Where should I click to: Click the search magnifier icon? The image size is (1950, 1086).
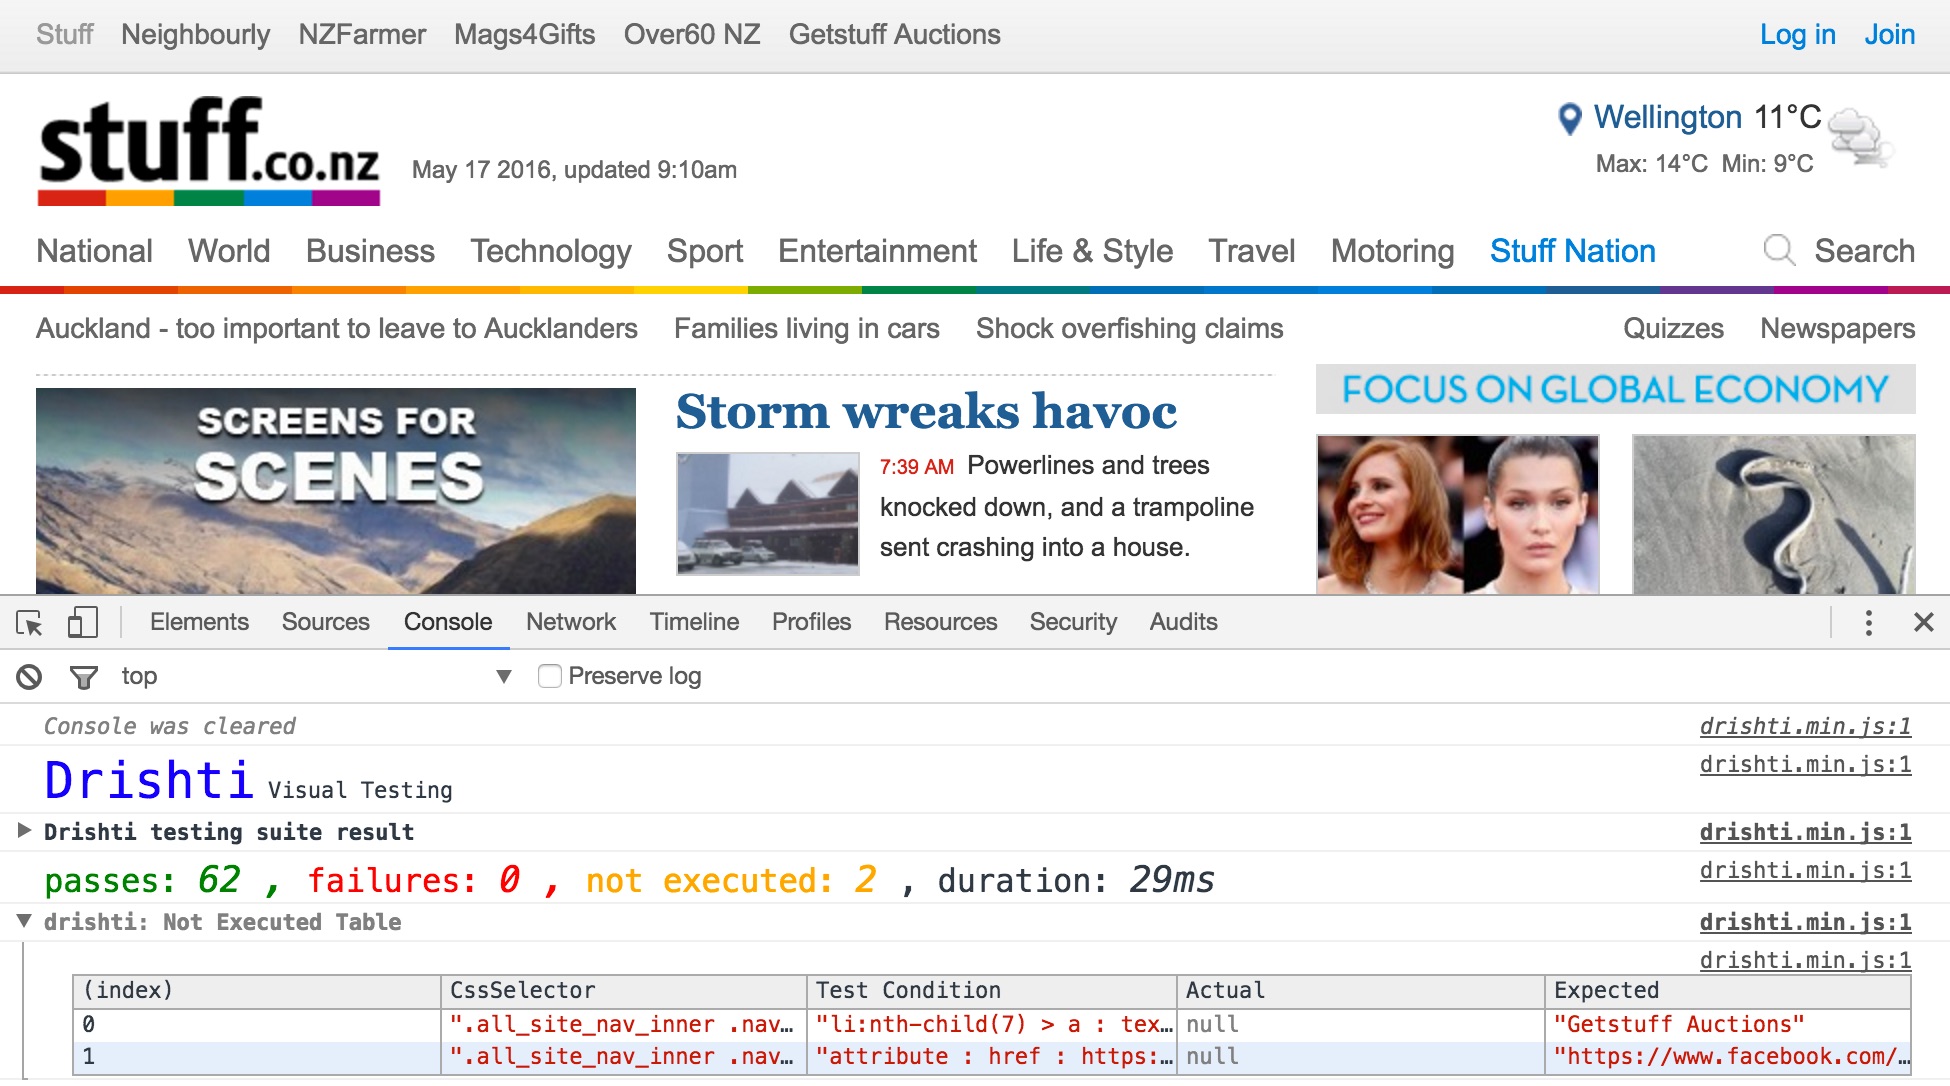tap(1779, 250)
